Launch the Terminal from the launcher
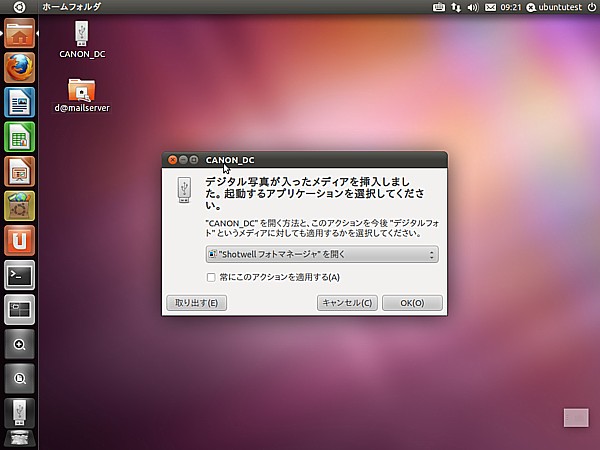Image resolution: width=600 pixels, height=450 pixels. click(20, 275)
